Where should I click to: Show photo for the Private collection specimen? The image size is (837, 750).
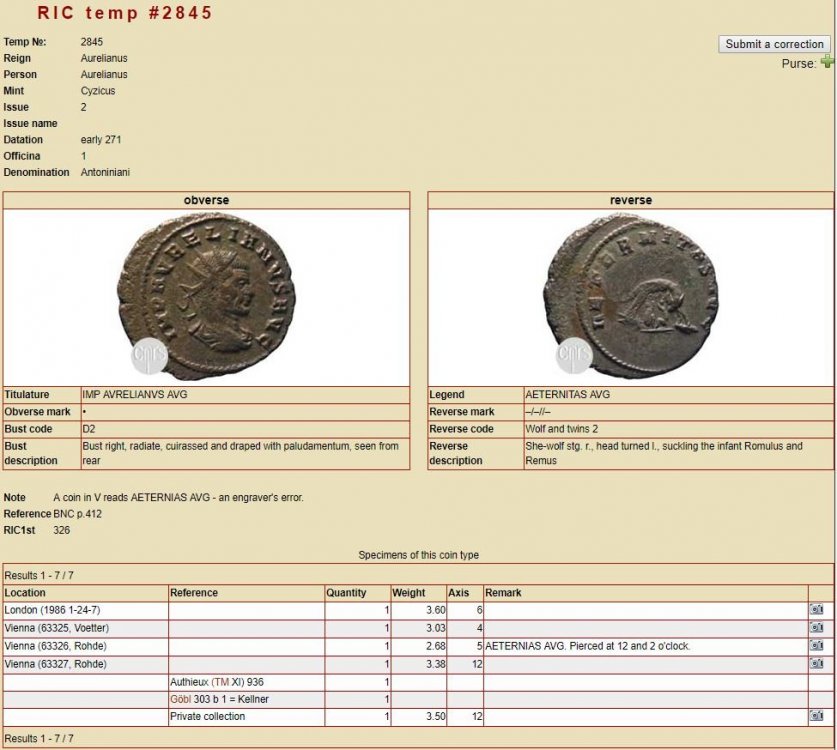point(816,717)
